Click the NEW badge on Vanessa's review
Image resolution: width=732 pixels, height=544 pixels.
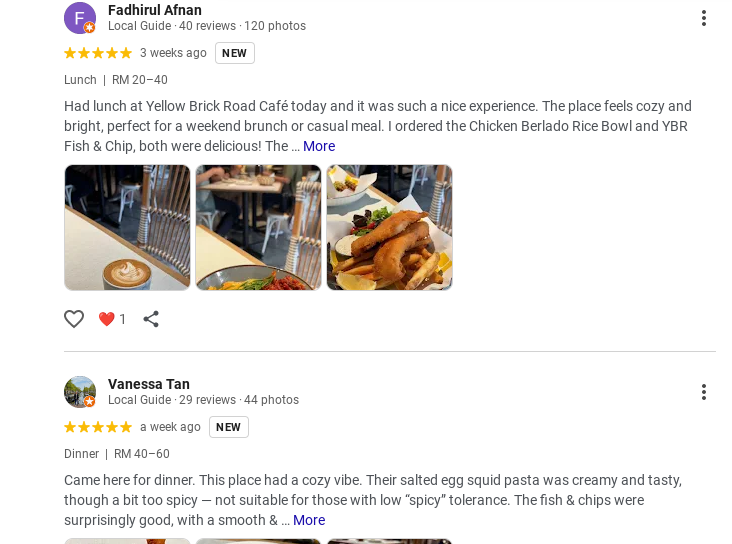[229, 427]
